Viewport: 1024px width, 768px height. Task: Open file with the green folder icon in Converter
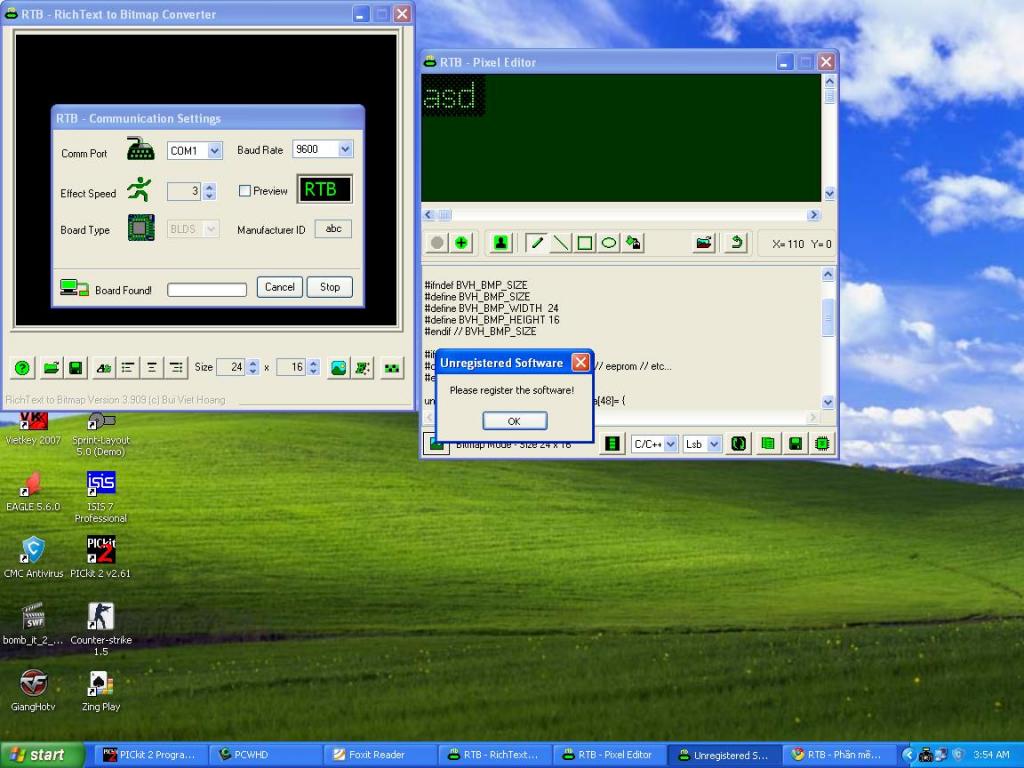pos(51,368)
